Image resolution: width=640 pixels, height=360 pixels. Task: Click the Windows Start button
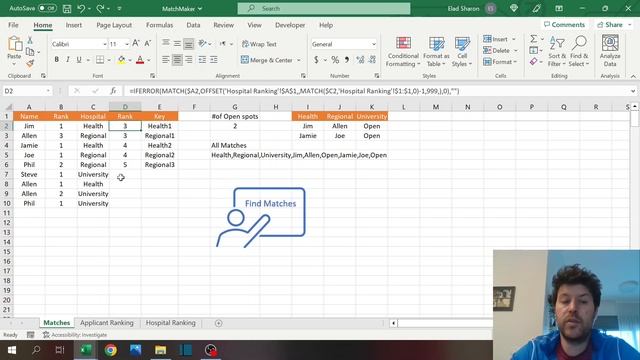[11, 350]
